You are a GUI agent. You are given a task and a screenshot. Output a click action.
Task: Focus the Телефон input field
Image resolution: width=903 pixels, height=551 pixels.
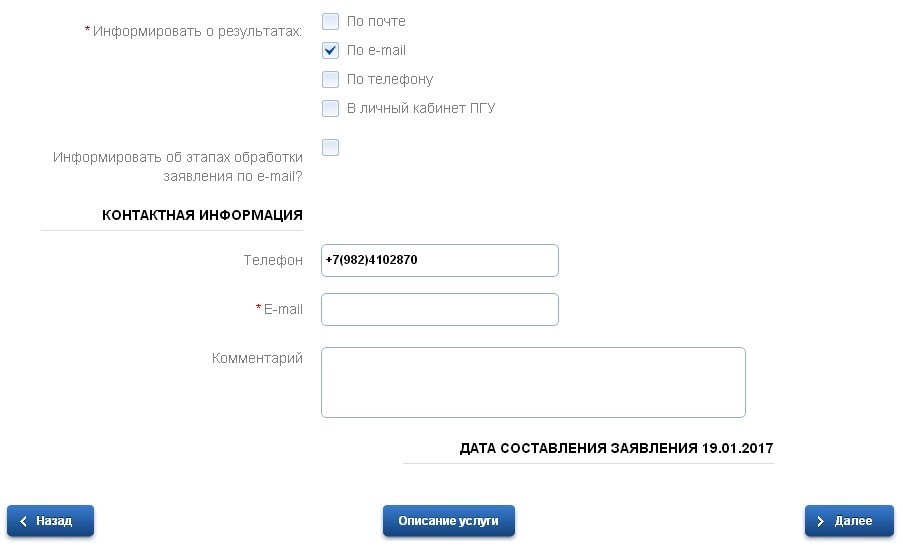439,260
